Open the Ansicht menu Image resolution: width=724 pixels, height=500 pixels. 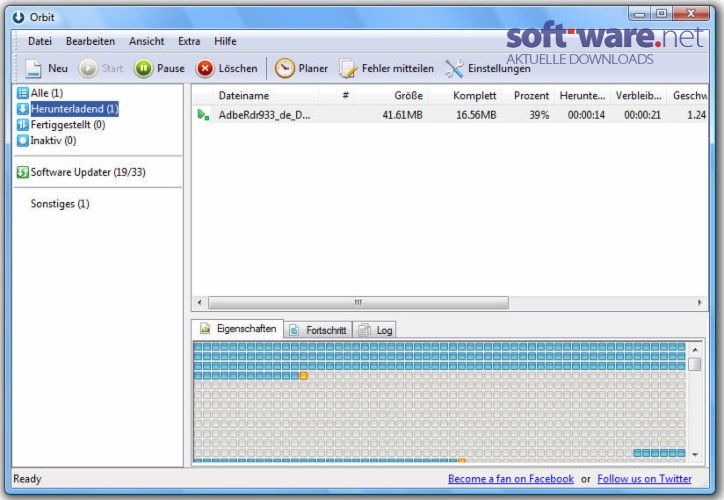[146, 41]
